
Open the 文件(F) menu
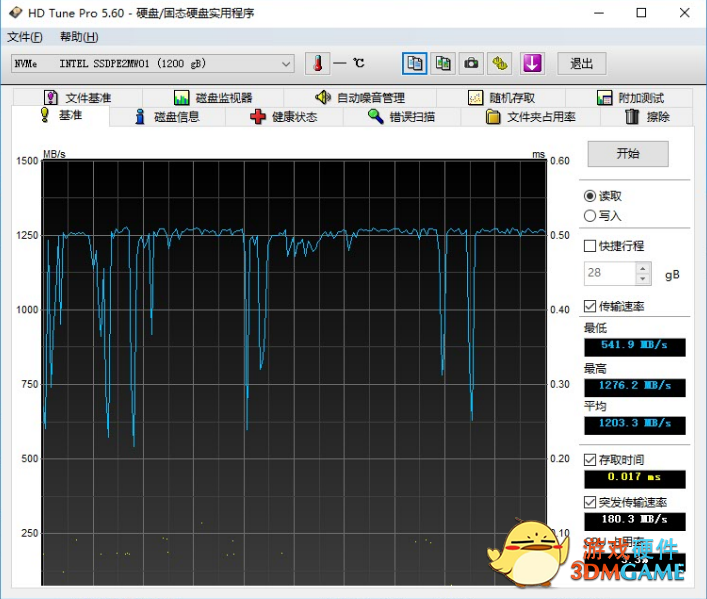point(25,37)
